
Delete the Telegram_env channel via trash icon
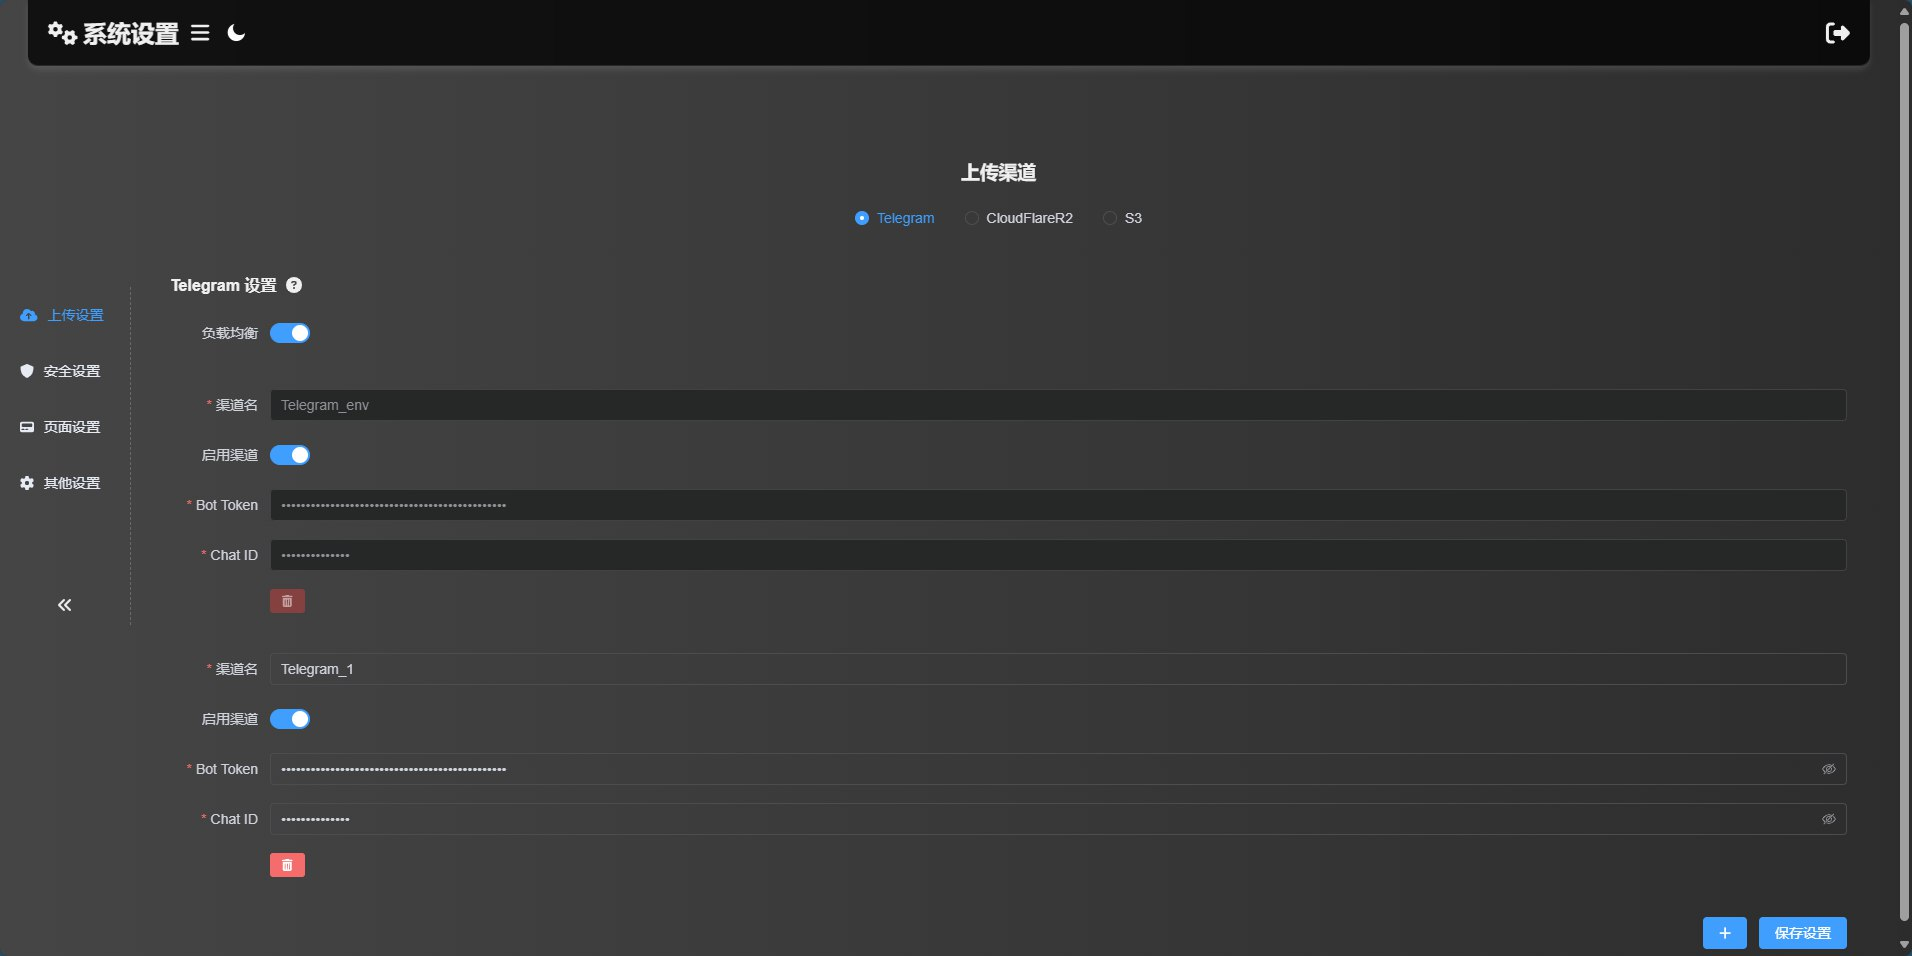pos(287,601)
